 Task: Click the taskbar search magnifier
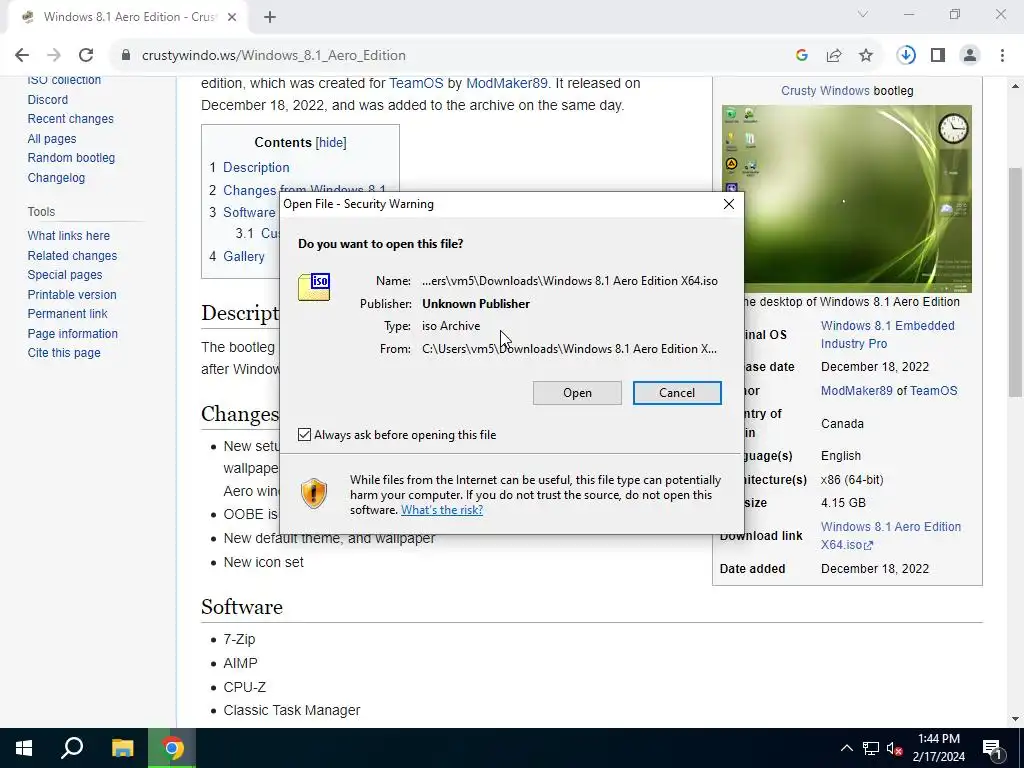[x=72, y=748]
